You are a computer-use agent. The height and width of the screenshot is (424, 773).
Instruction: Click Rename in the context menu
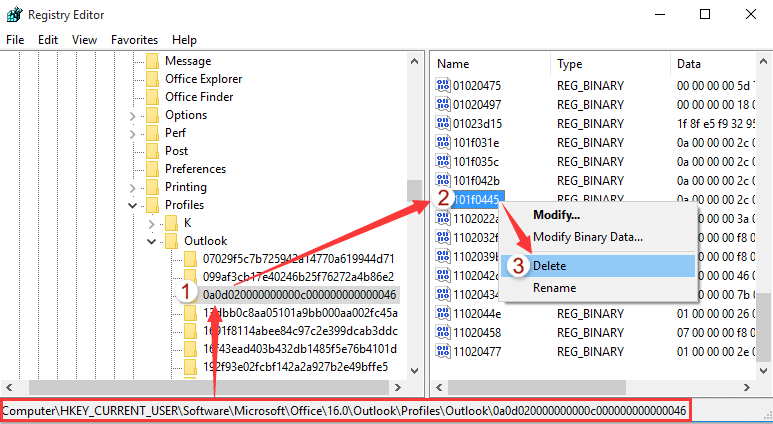(555, 288)
